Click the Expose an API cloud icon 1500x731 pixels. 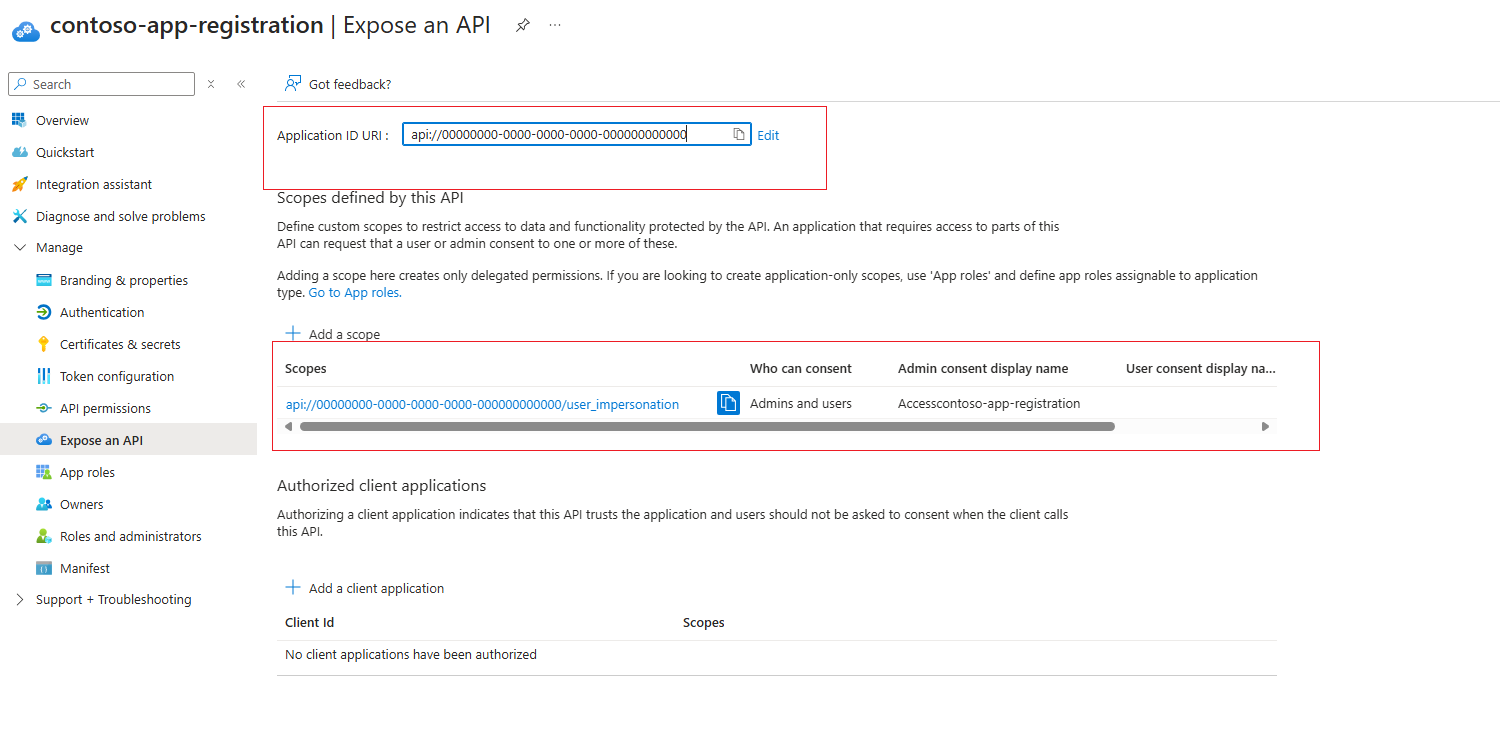click(43, 440)
